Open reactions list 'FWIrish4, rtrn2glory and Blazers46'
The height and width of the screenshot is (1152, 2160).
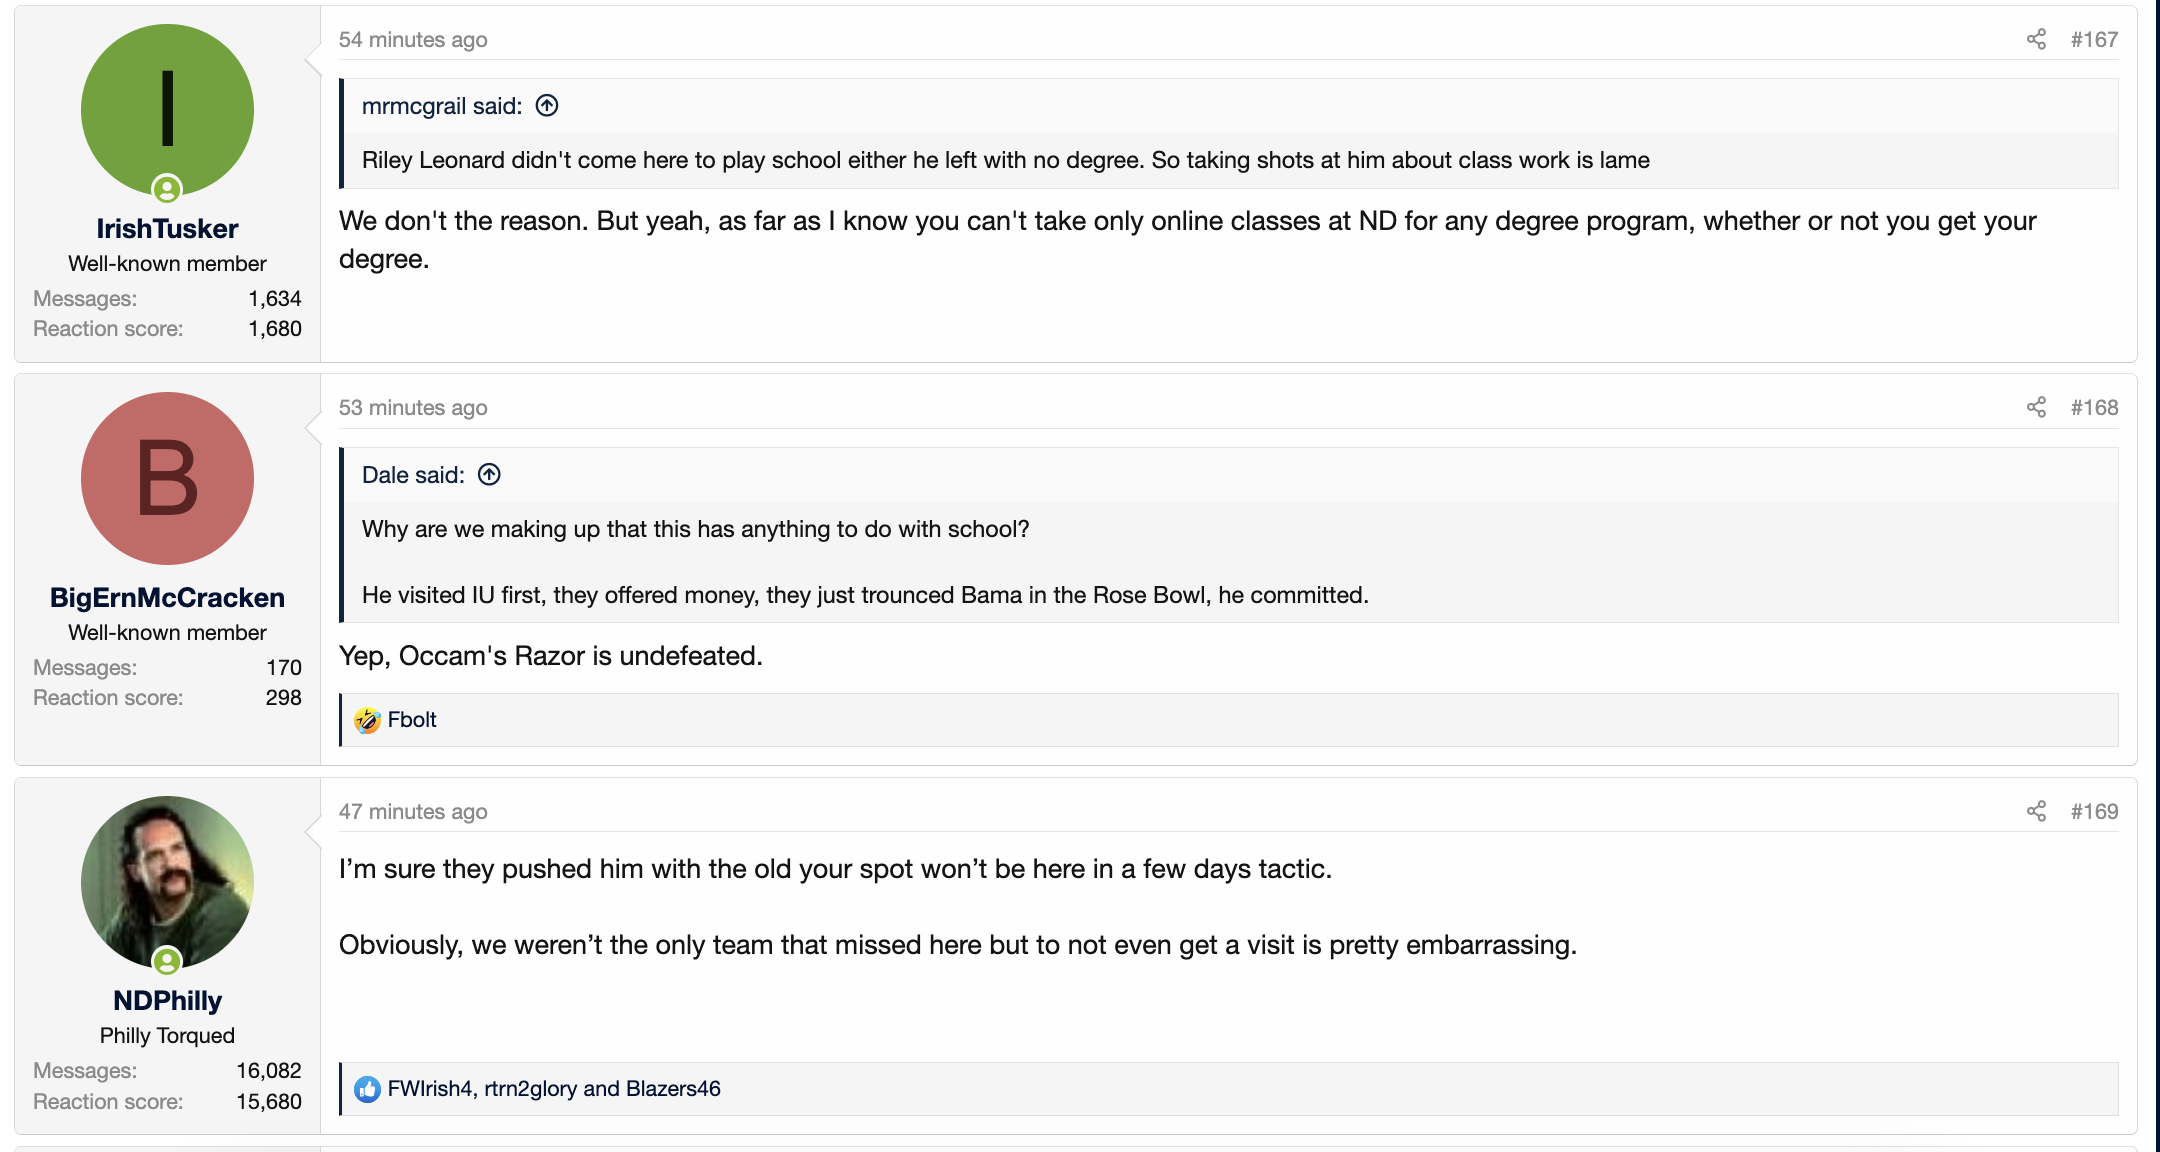(x=554, y=1089)
